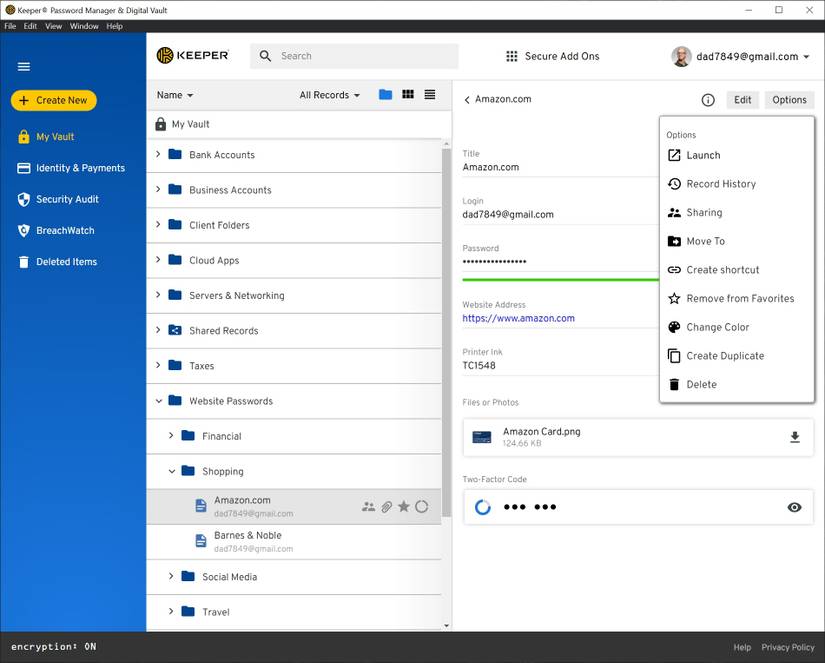Open the Help menu in menu bar

(114, 26)
